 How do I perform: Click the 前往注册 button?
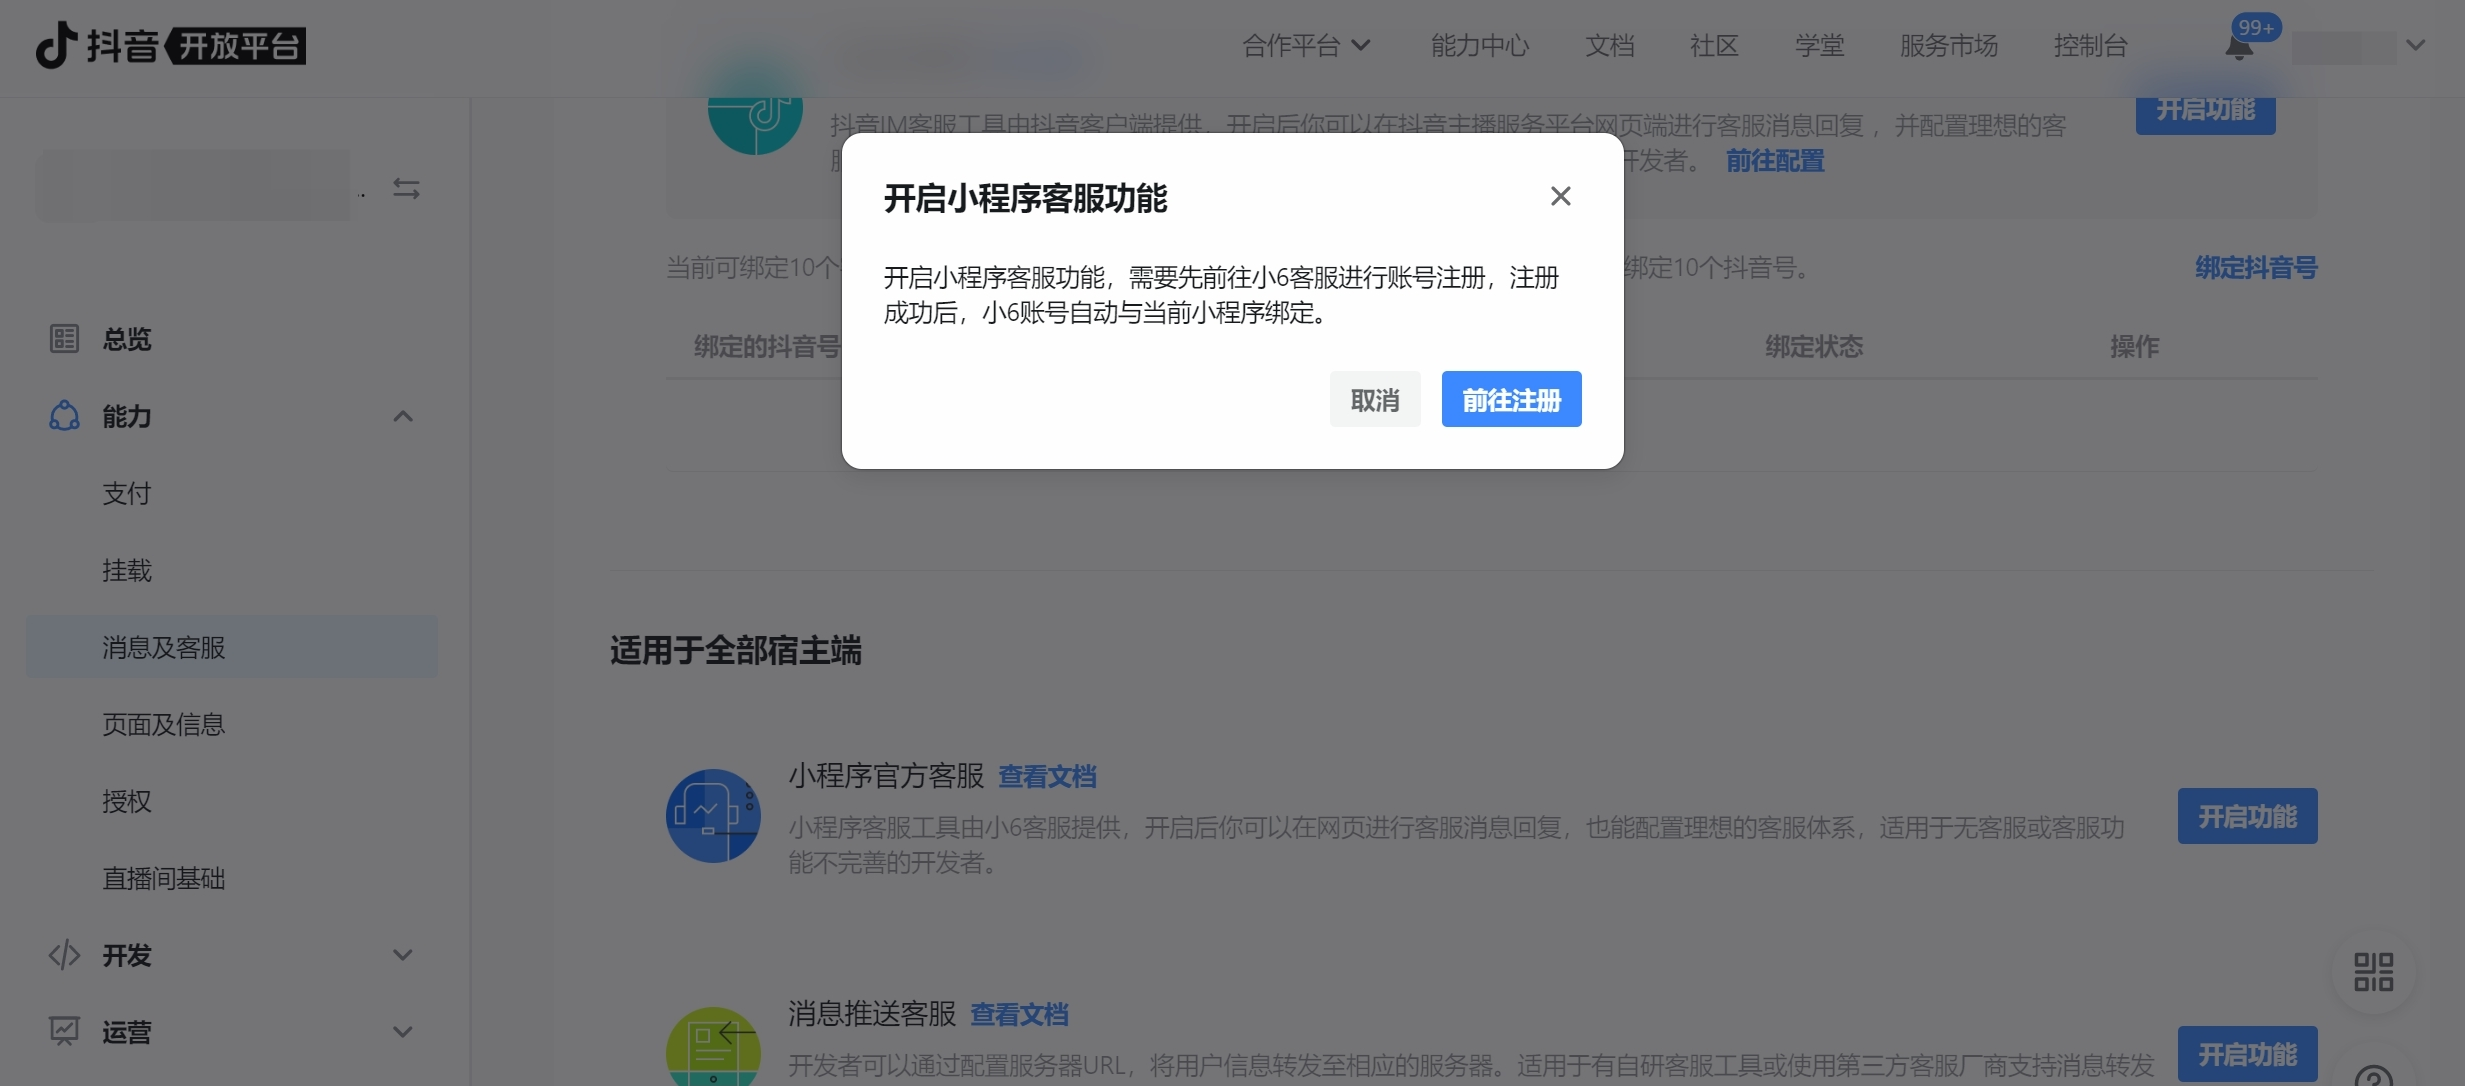pos(1511,400)
